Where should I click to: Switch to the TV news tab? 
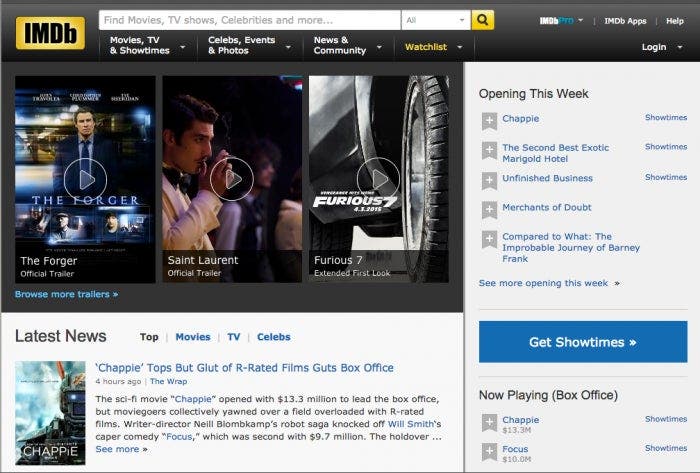click(x=233, y=337)
